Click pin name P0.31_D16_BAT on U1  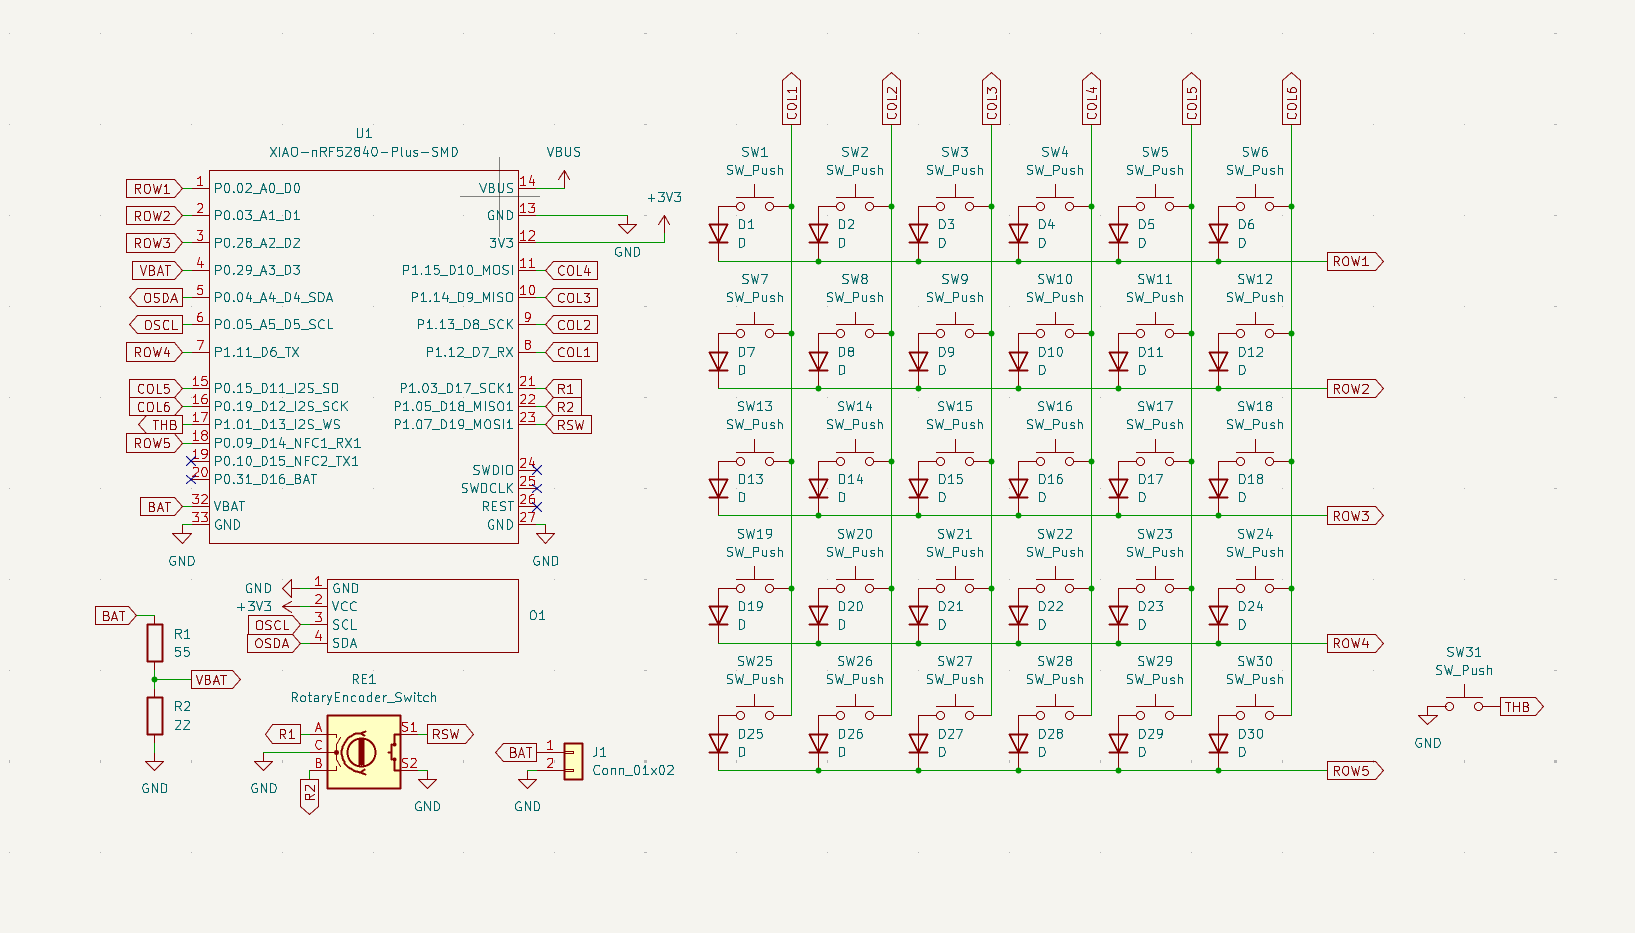coord(266,479)
